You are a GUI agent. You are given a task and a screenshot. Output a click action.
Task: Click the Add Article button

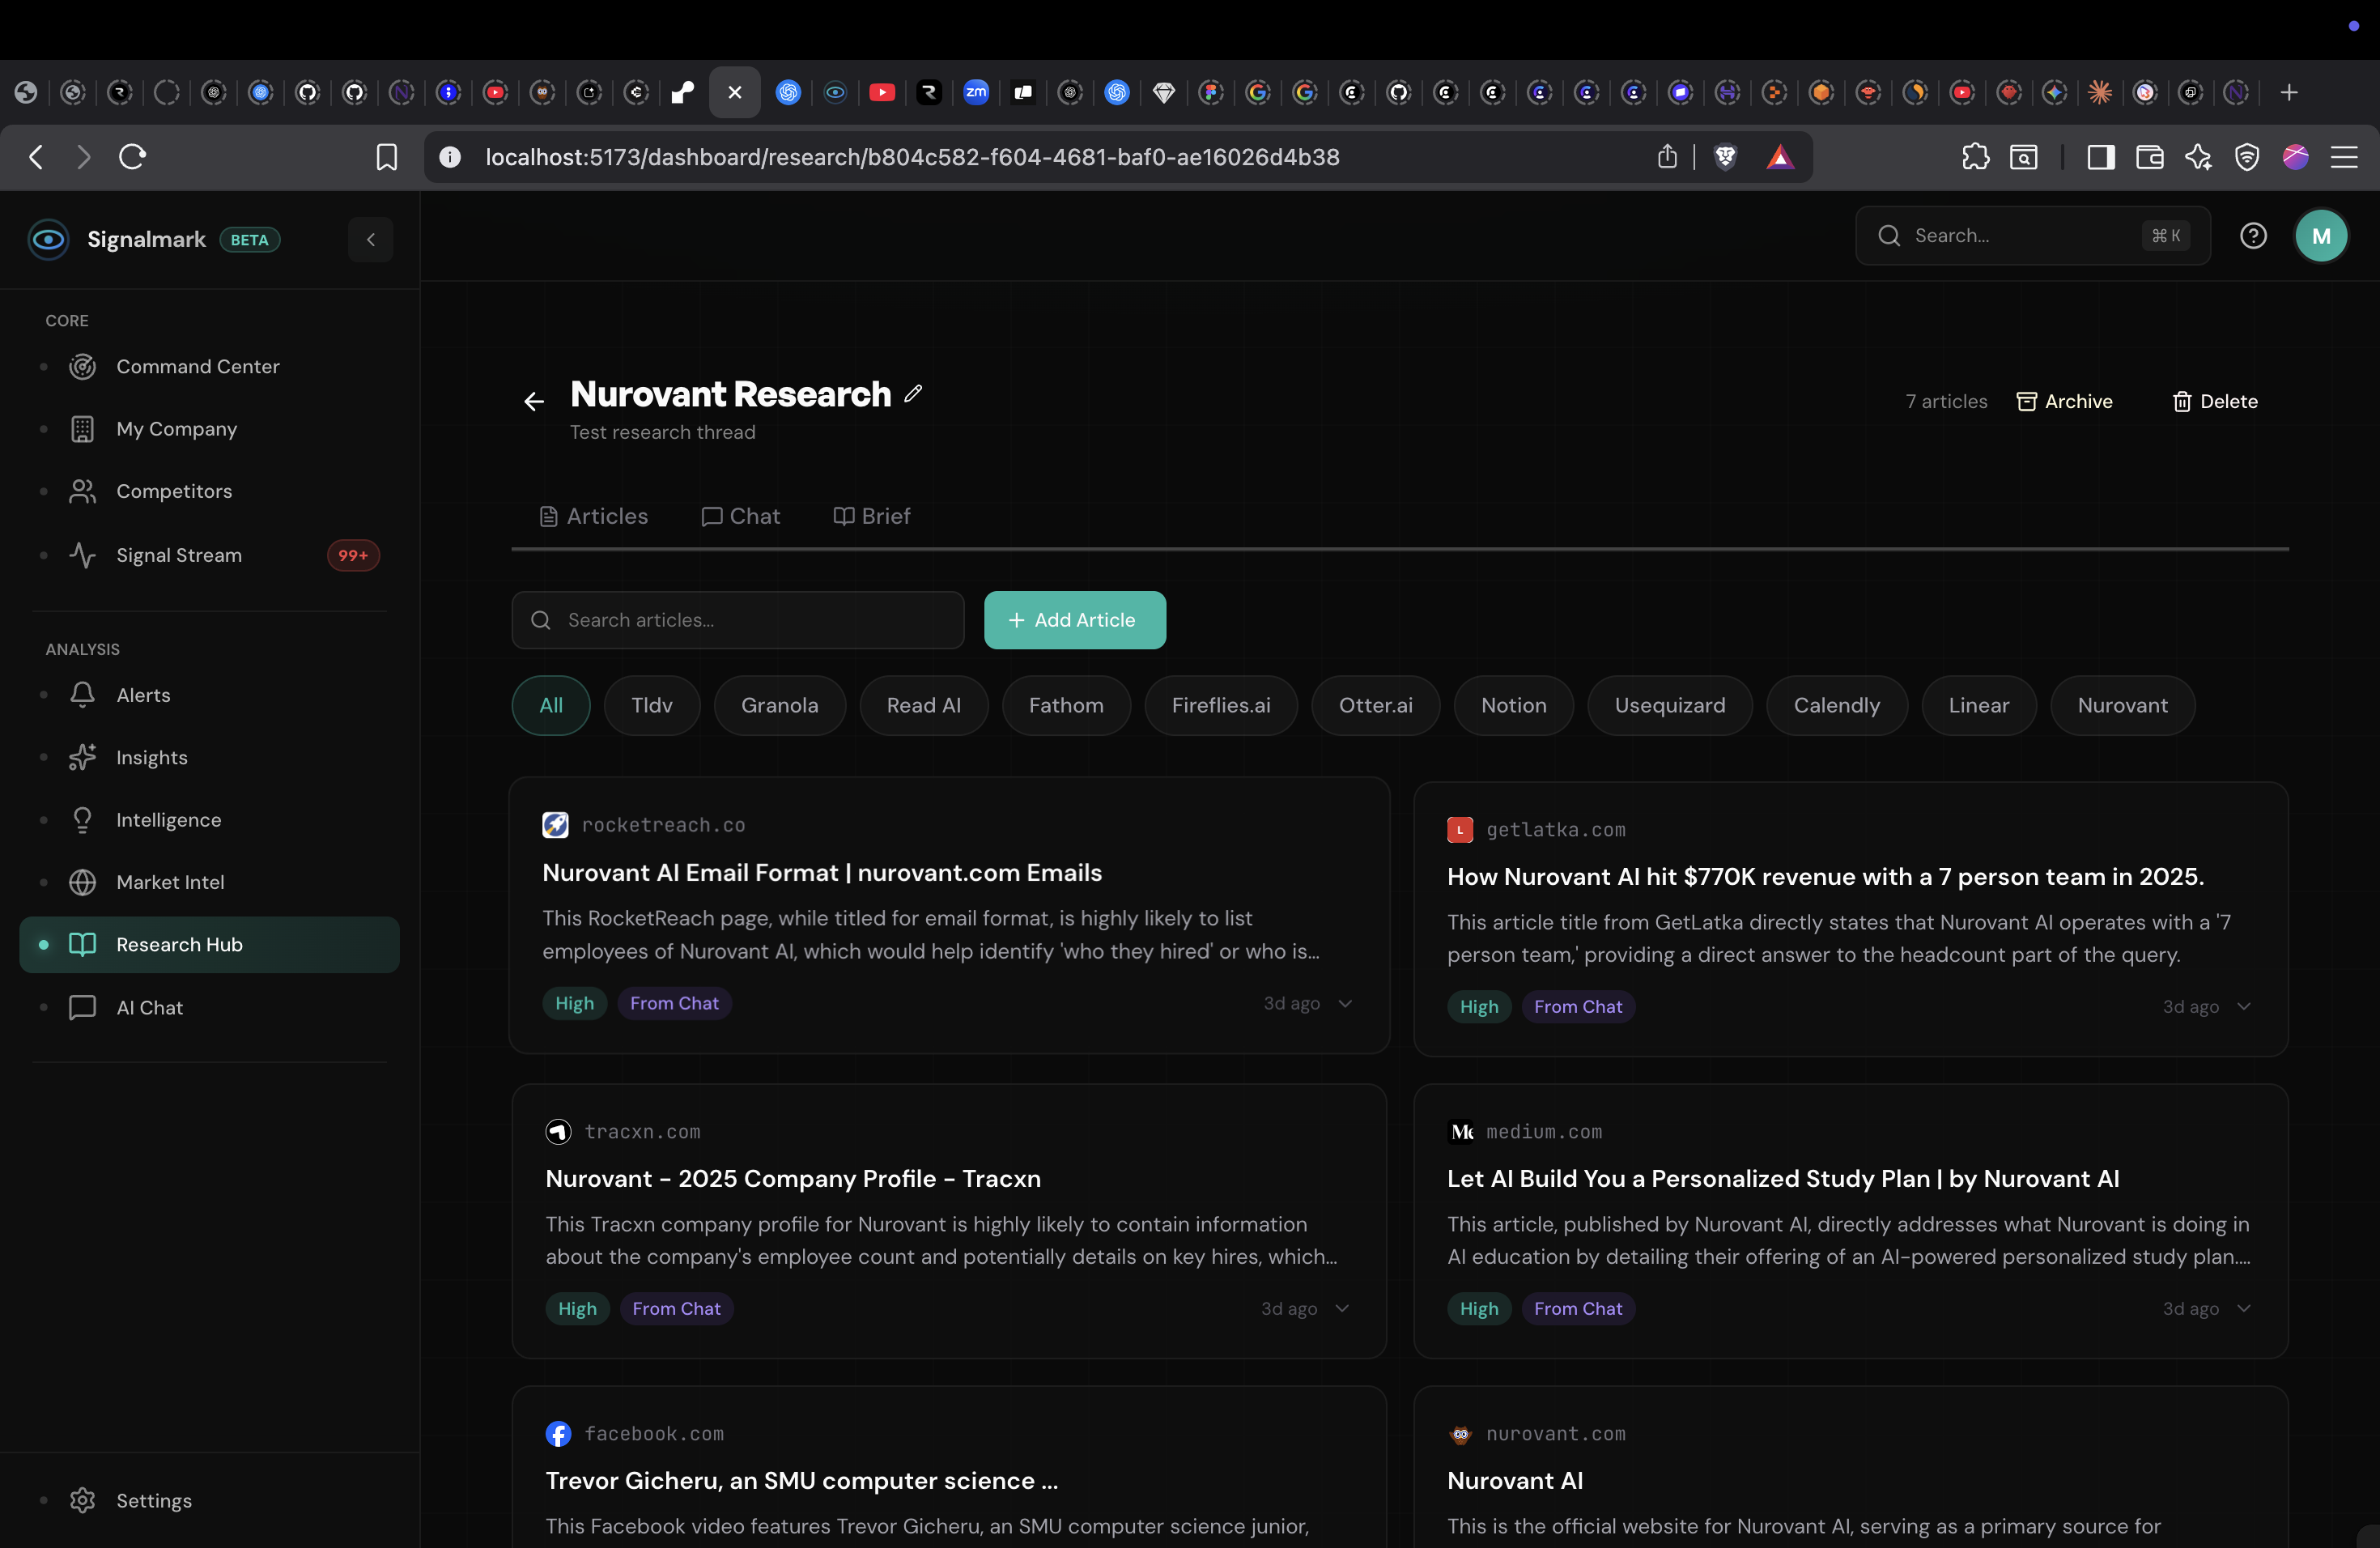pyautogui.click(x=1074, y=620)
